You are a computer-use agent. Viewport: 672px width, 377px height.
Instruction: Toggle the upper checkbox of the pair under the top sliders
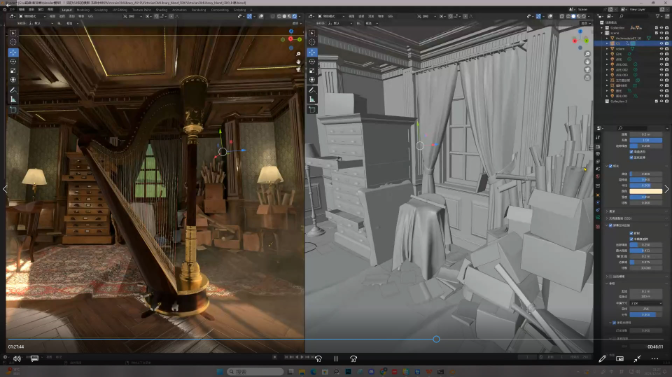point(631,152)
